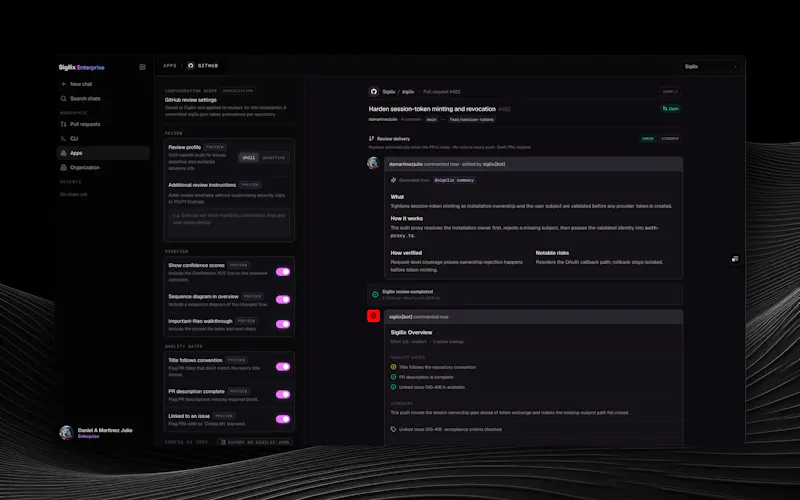Screen dimensions: 800x500
Task: Click the GitHub review settings heading
Action: (x=191, y=100)
